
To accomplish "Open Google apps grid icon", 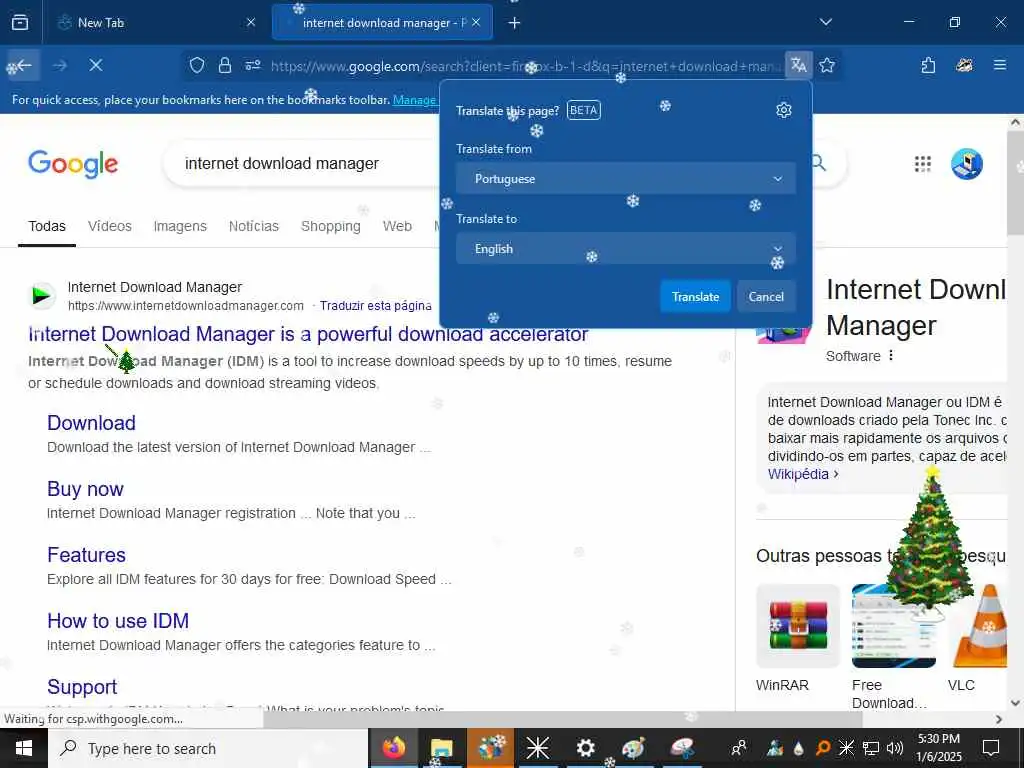I will tap(922, 164).
